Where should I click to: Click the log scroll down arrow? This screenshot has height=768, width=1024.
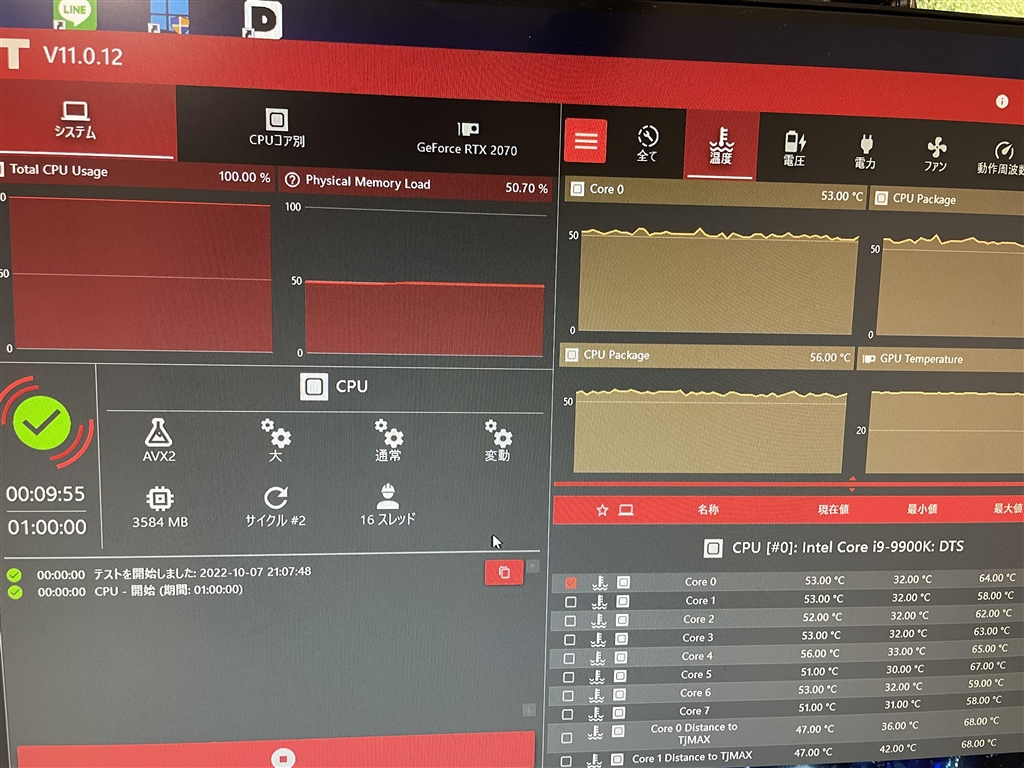pos(529,710)
